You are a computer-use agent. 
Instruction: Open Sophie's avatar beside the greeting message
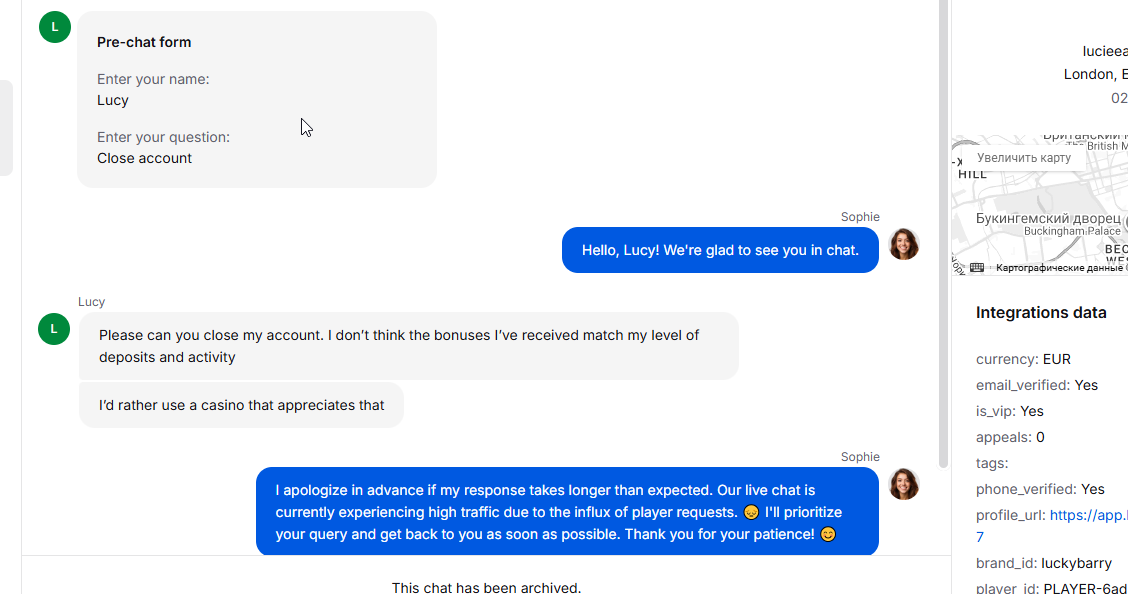(904, 244)
